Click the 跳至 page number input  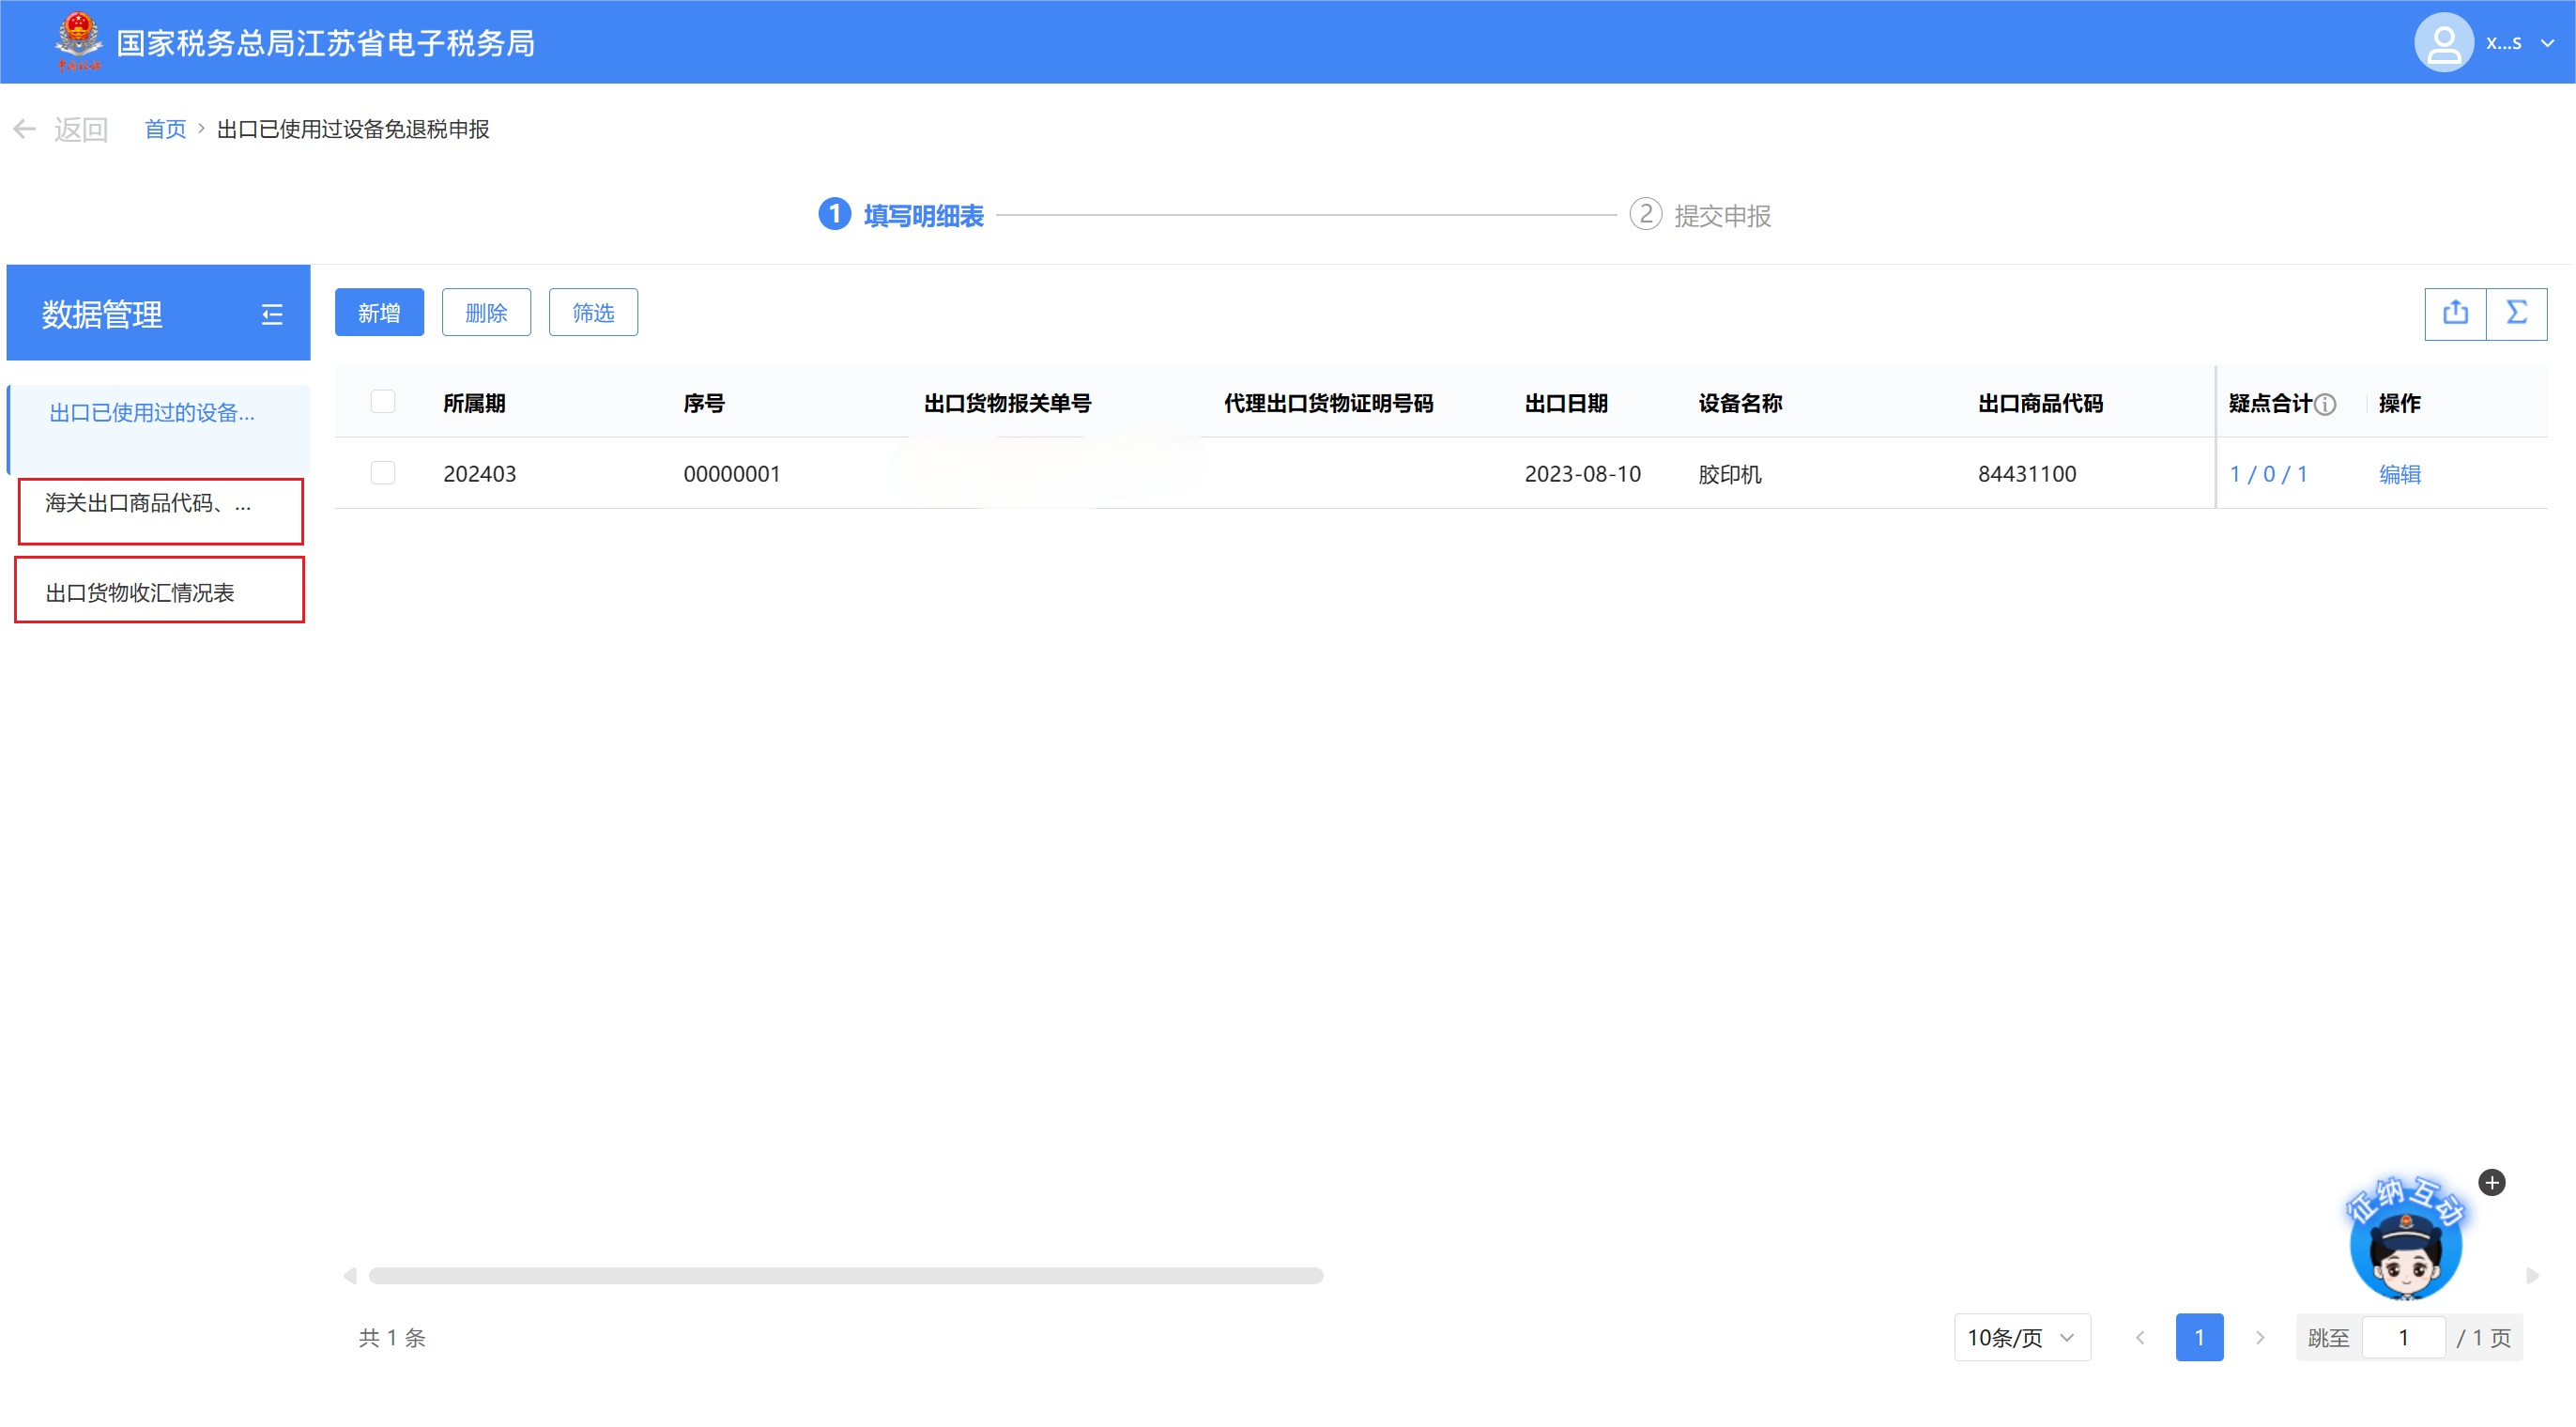point(2402,1337)
